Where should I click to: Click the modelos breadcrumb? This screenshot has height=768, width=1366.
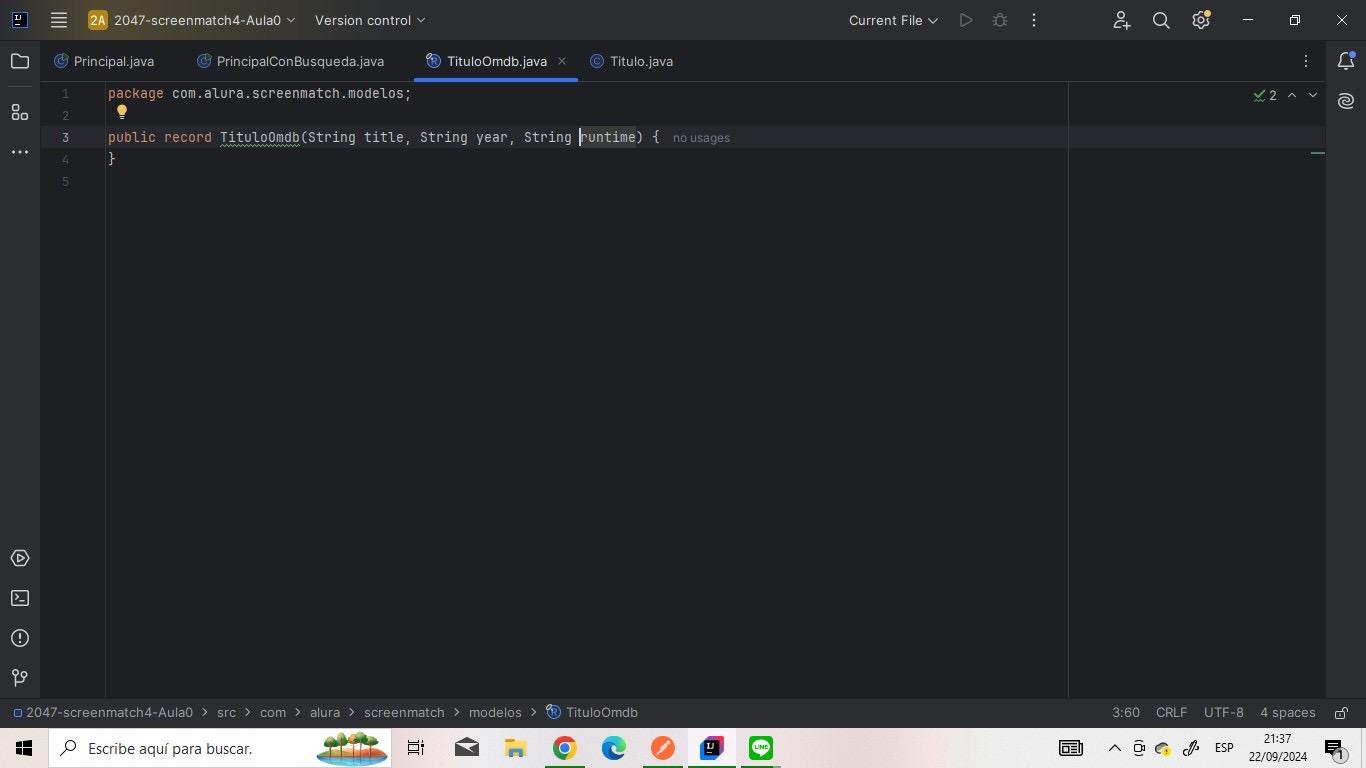pos(495,713)
